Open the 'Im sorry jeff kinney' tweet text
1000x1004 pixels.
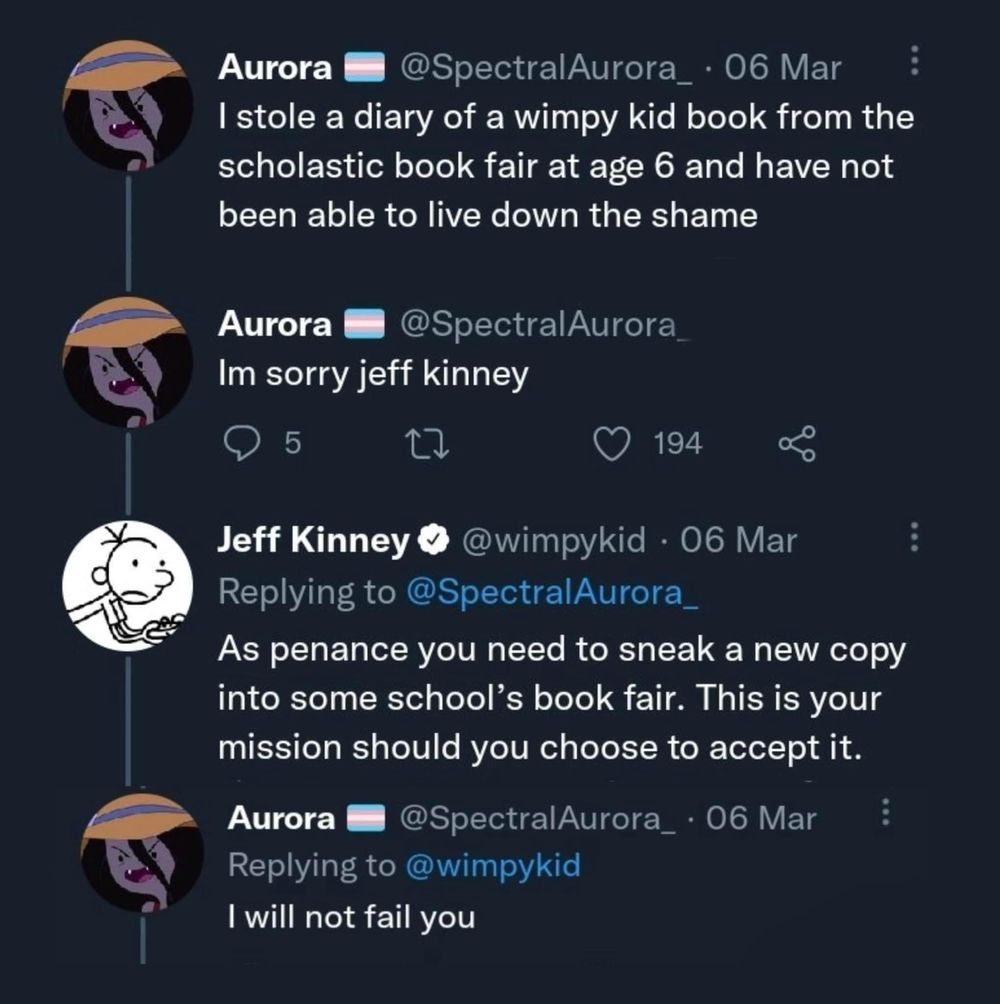[372, 374]
